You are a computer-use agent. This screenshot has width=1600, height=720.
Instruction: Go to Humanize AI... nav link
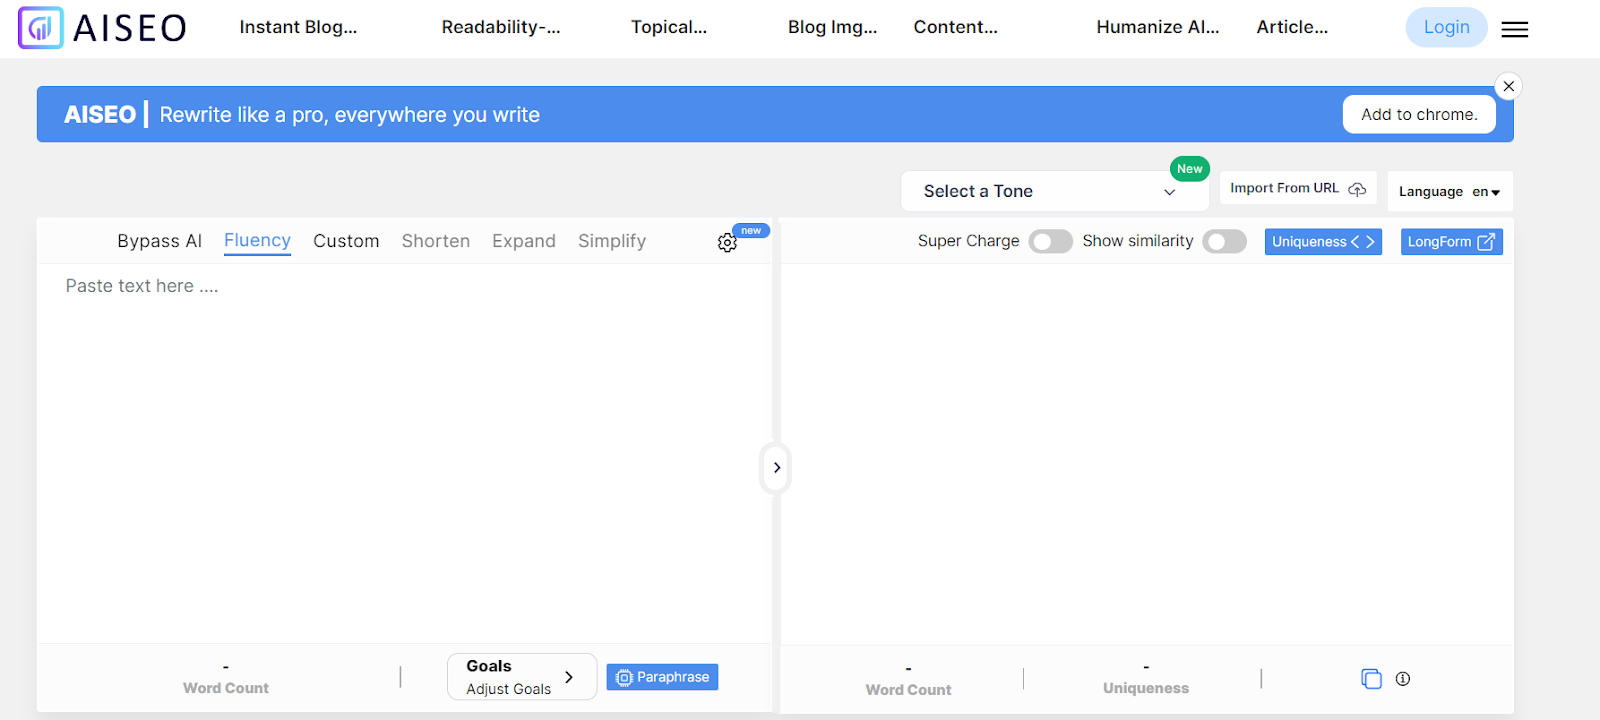click(x=1158, y=27)
